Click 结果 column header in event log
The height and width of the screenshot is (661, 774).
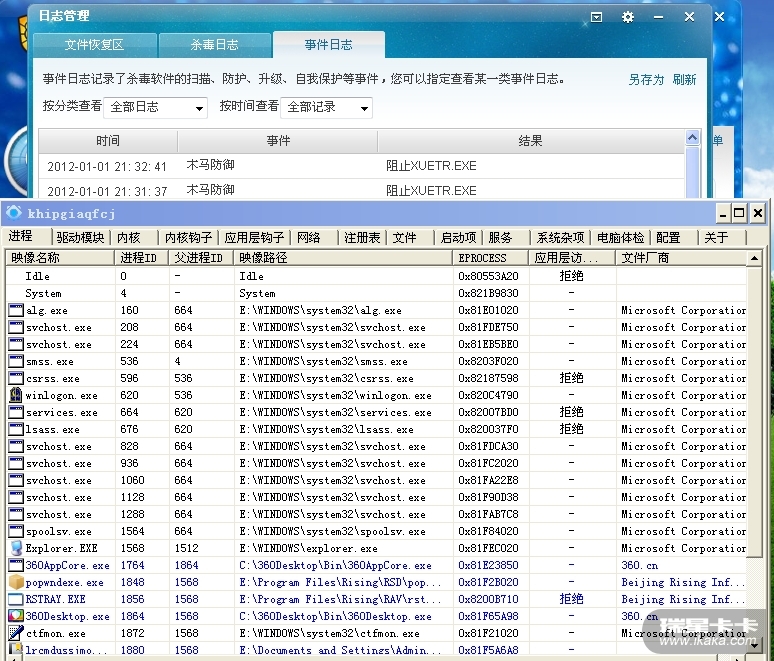tap(531, 141)
